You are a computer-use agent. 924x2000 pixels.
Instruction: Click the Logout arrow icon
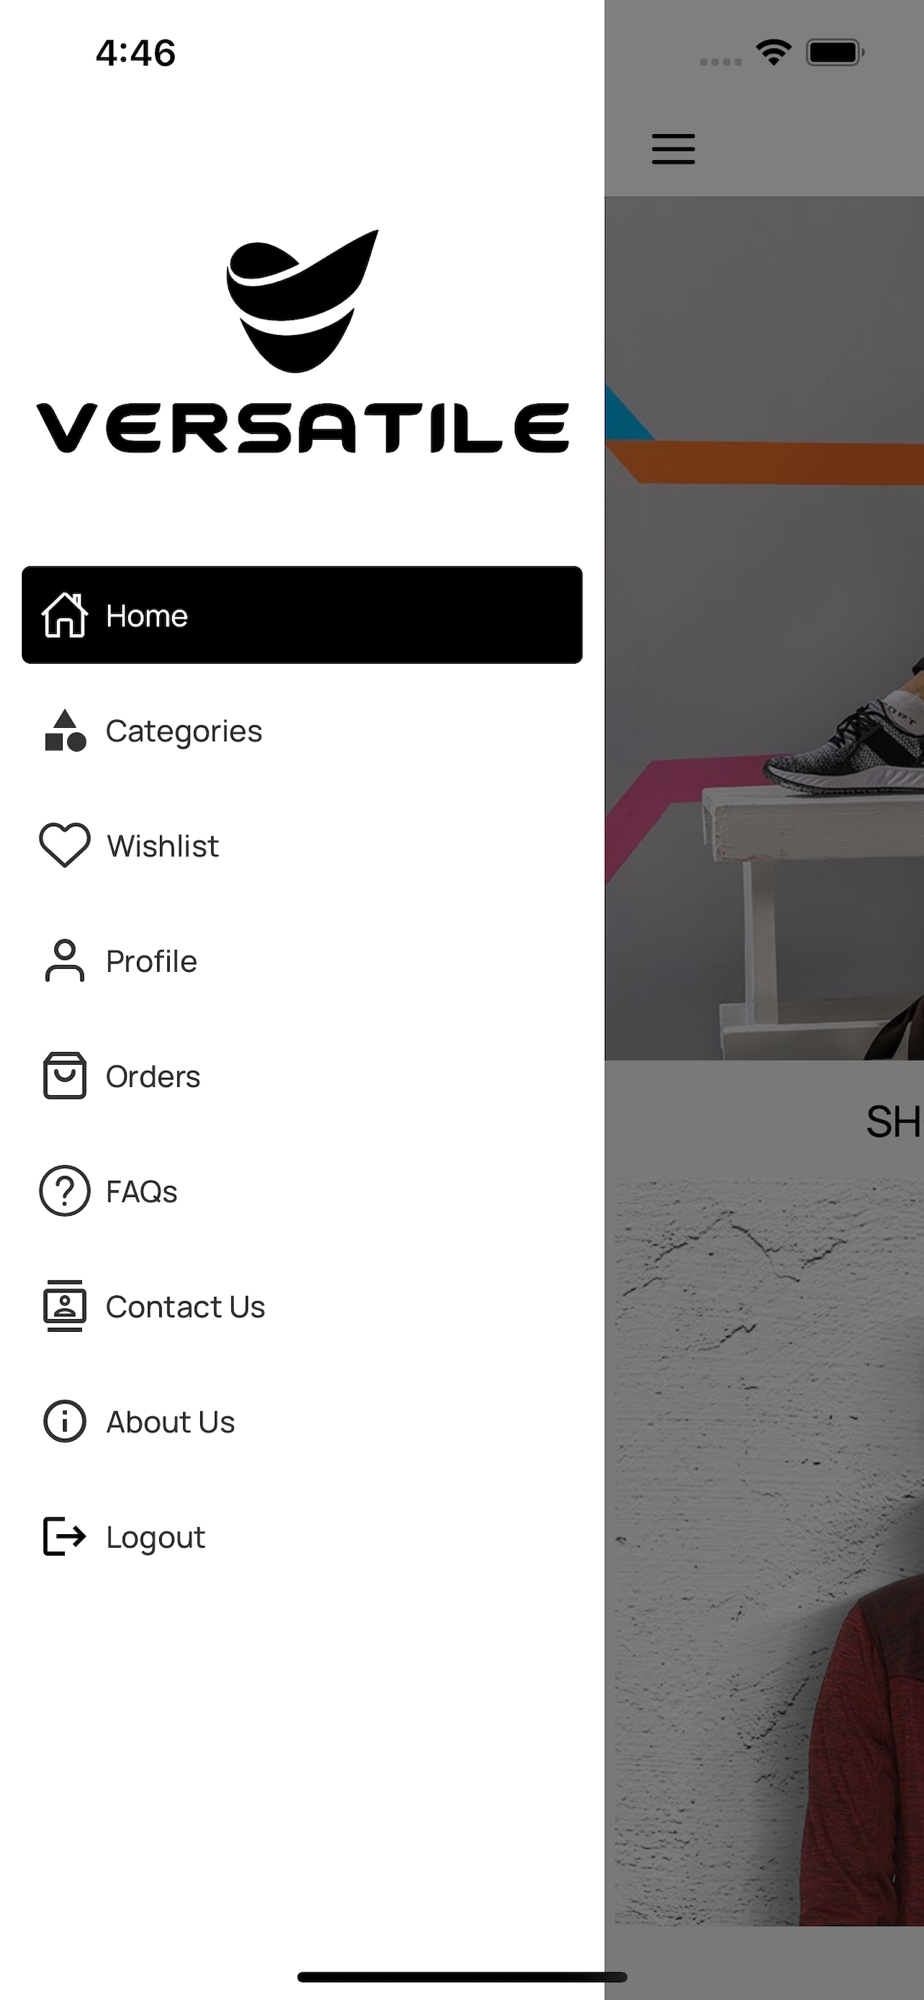[65, 1537]
